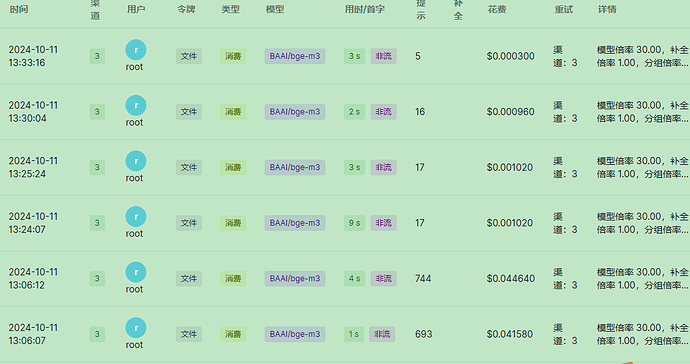This screenshot has width=690, height=364.
Task: Open detail text for $0.044640 row
Action: (x=642, y=279)
